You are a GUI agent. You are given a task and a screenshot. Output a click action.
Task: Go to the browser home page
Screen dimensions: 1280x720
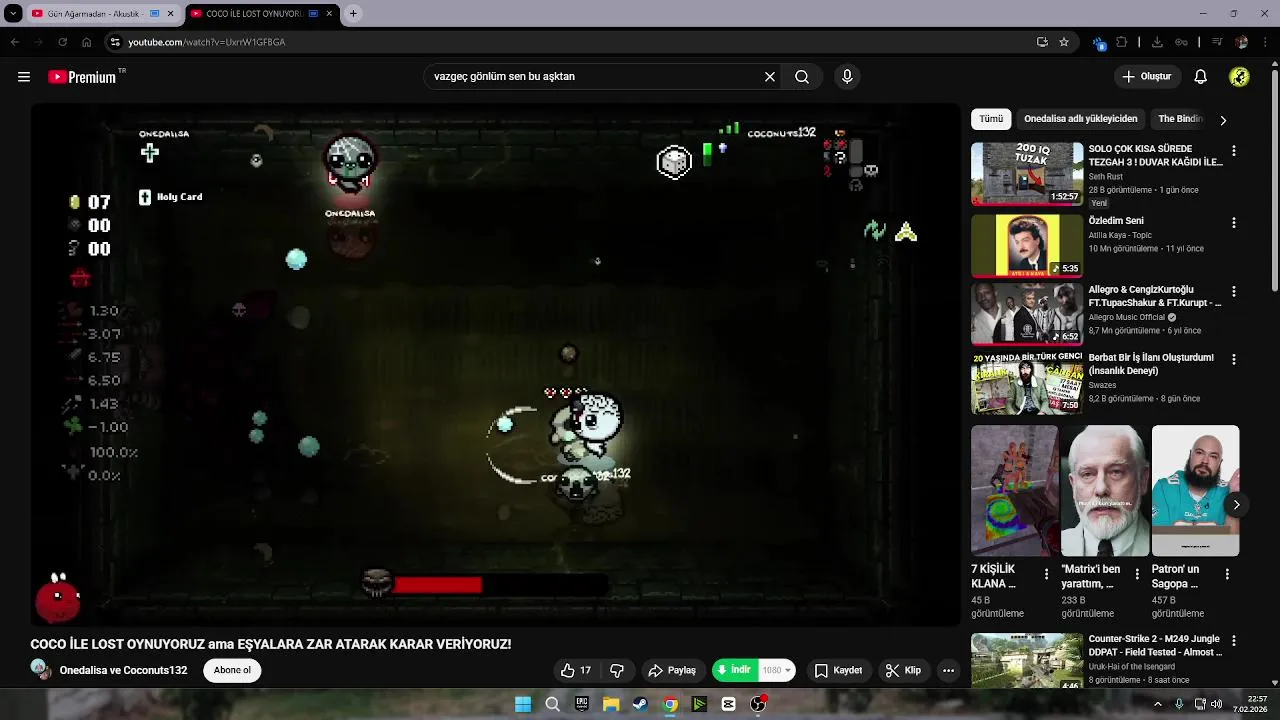86,42
